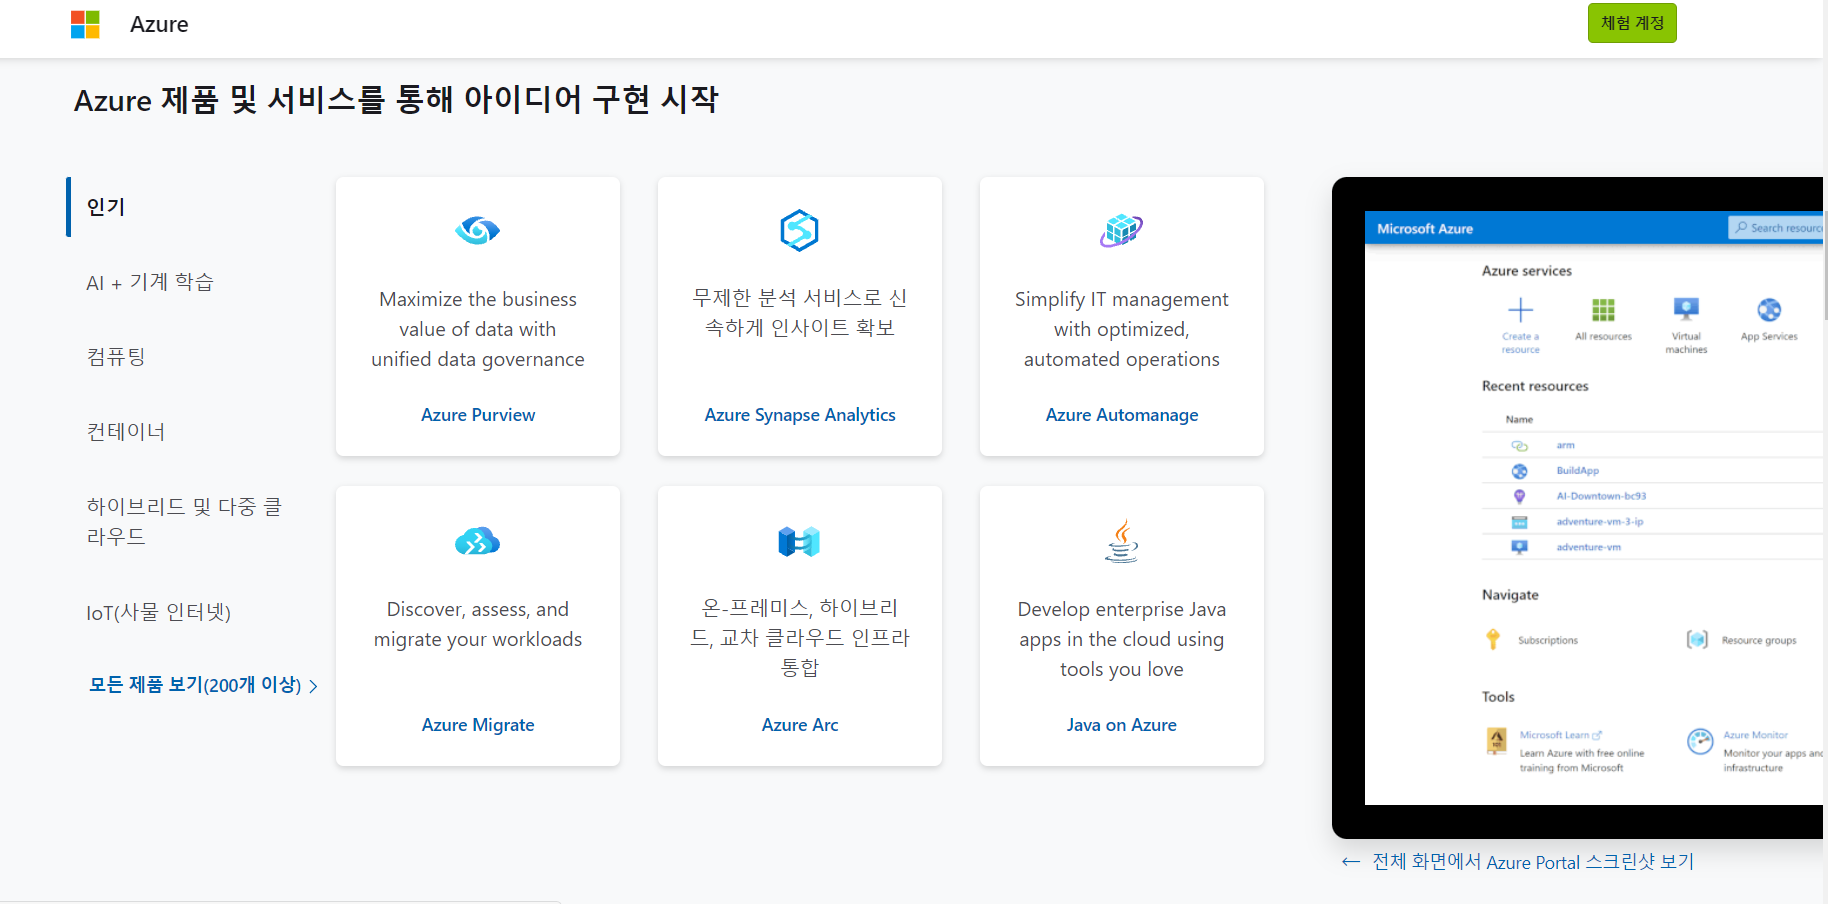Click Create a resource plus icon in portal screenshot
The width and height of the screenshot is (1828, 904).
click(x=1520, y=309)
